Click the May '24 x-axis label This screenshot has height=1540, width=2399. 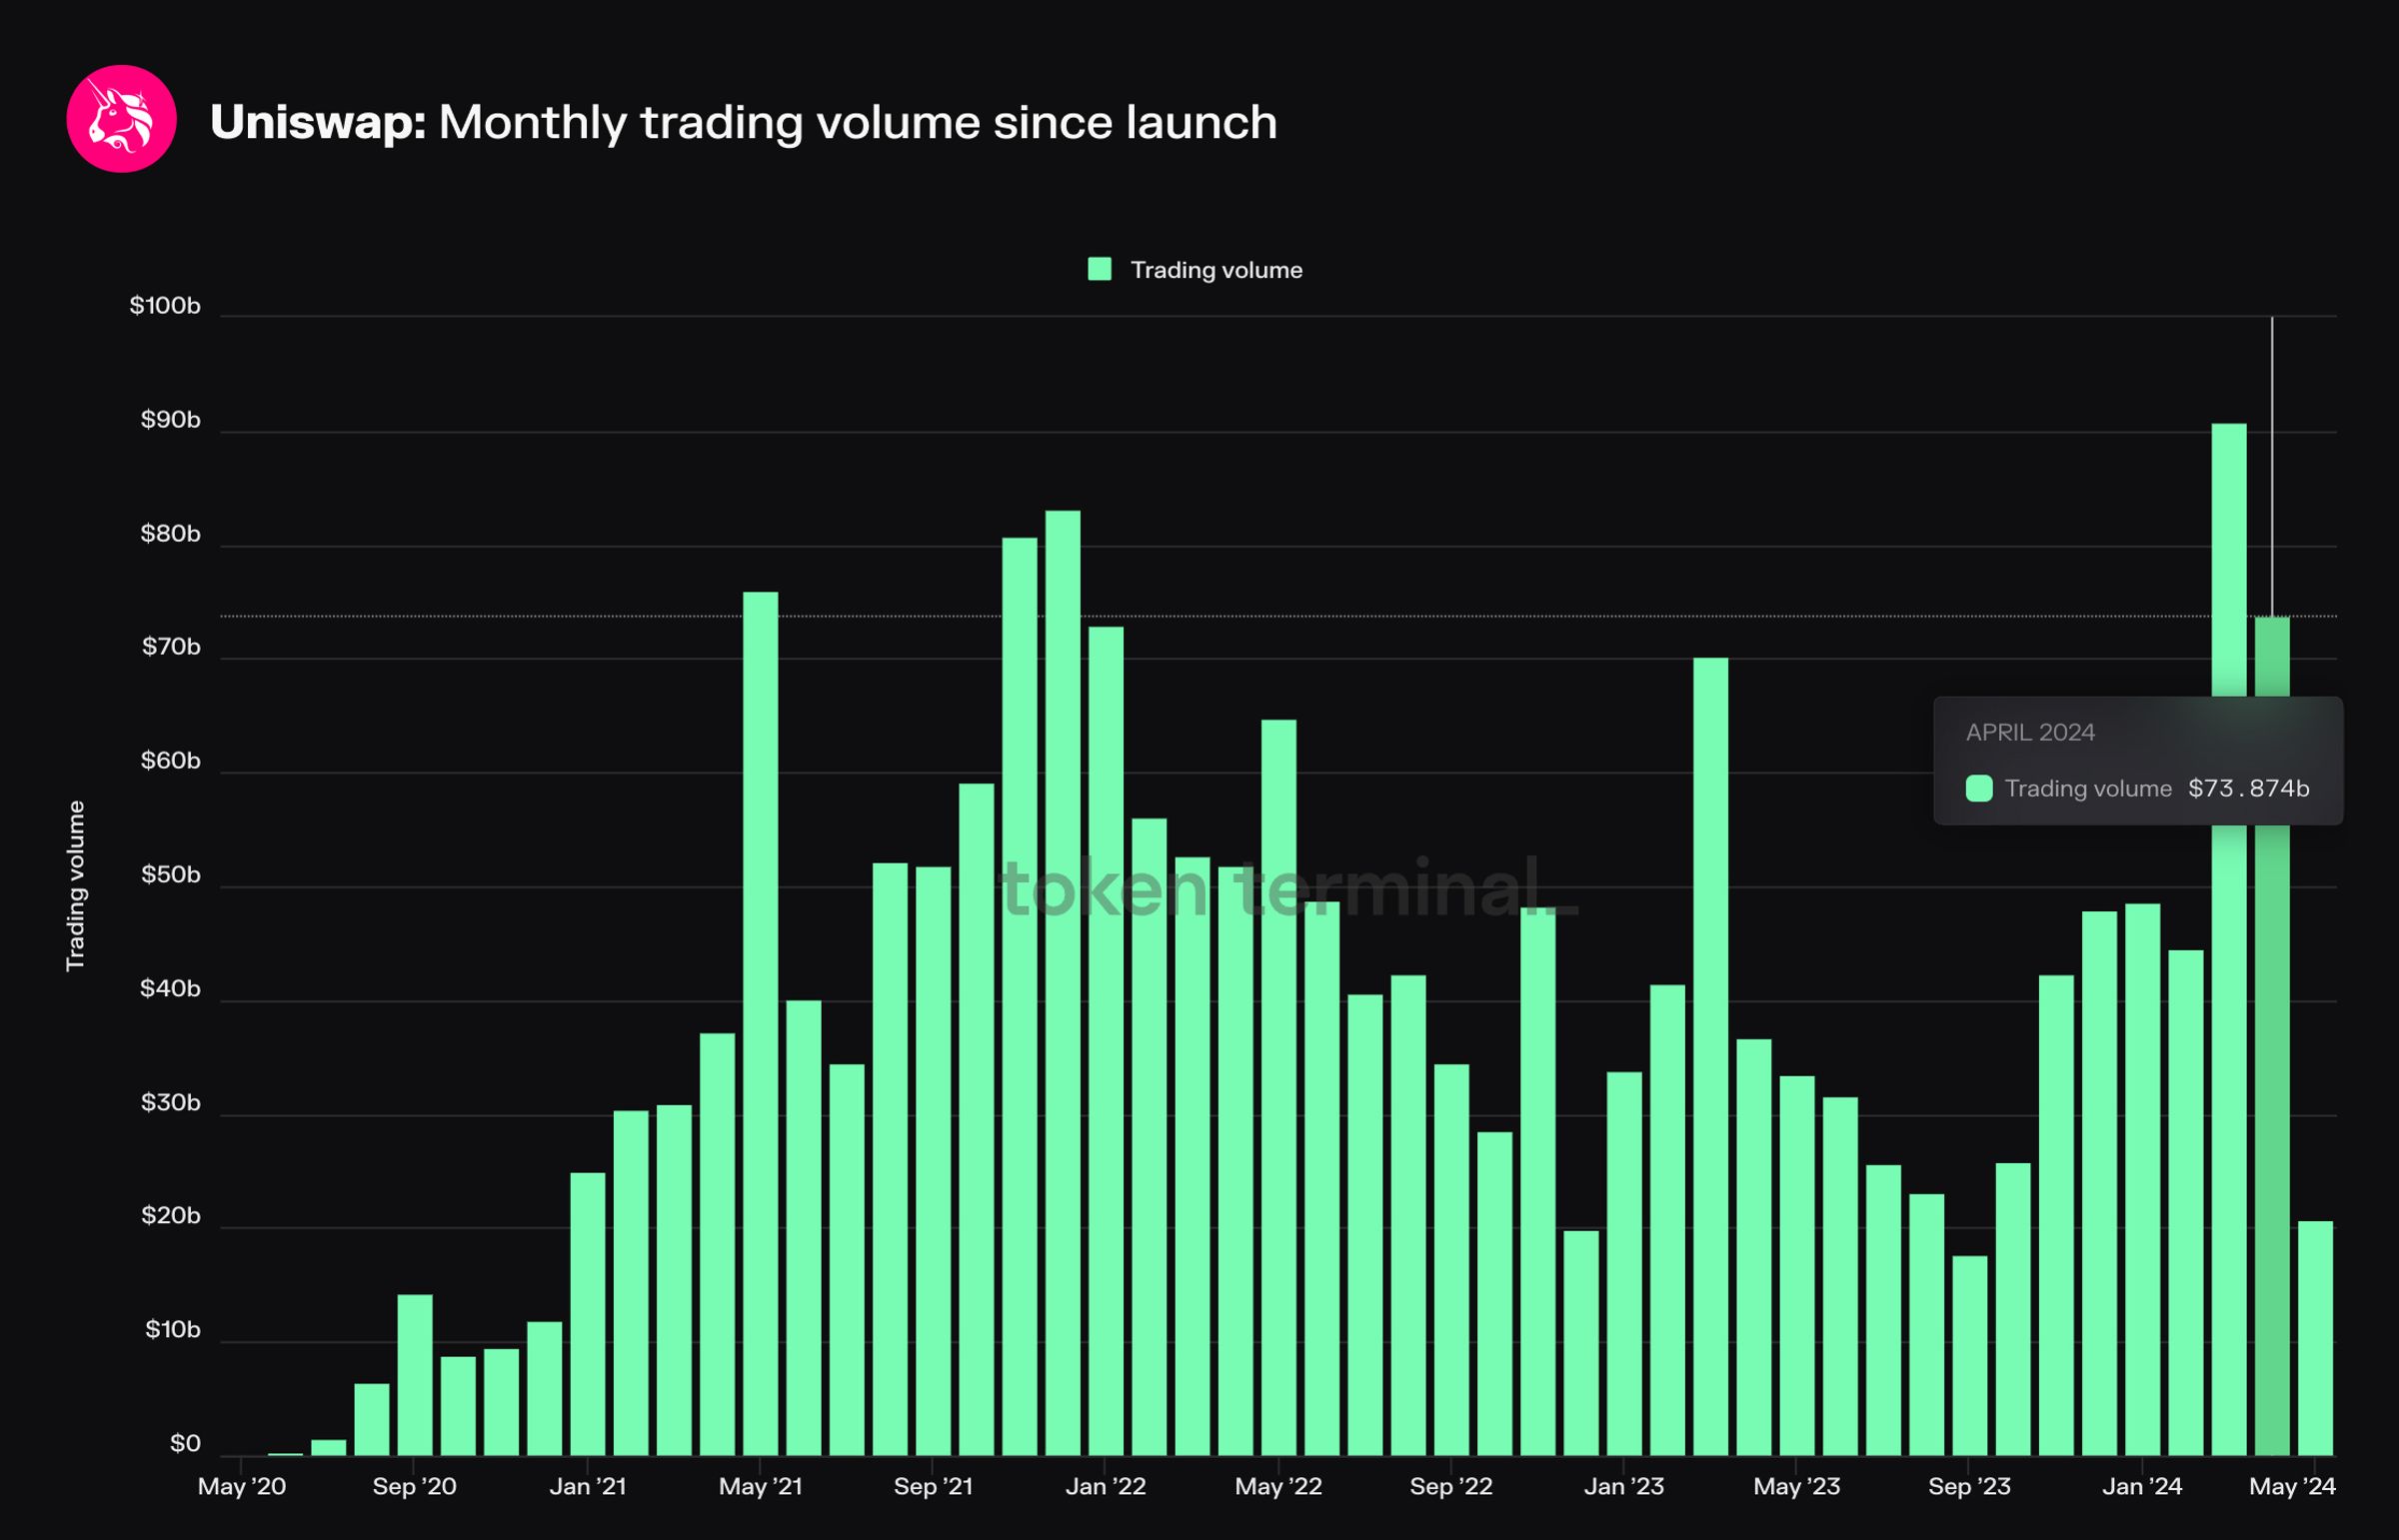tap(2291, 1487)
